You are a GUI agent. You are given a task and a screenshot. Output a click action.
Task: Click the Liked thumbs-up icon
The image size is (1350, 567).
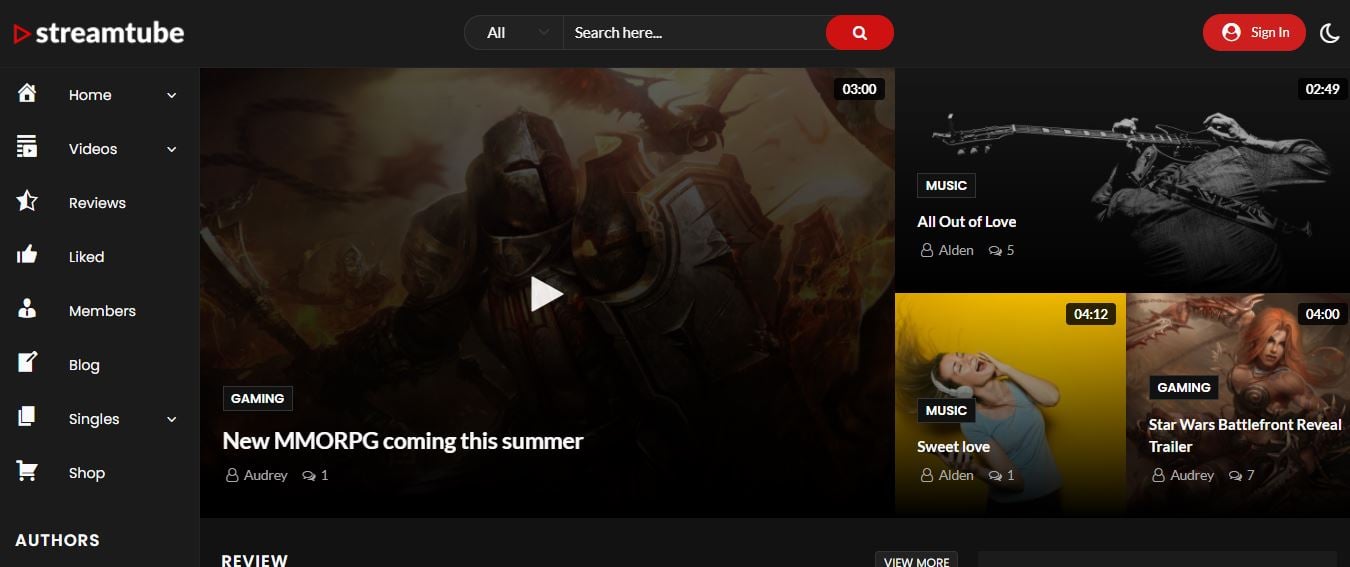(27, 256)
